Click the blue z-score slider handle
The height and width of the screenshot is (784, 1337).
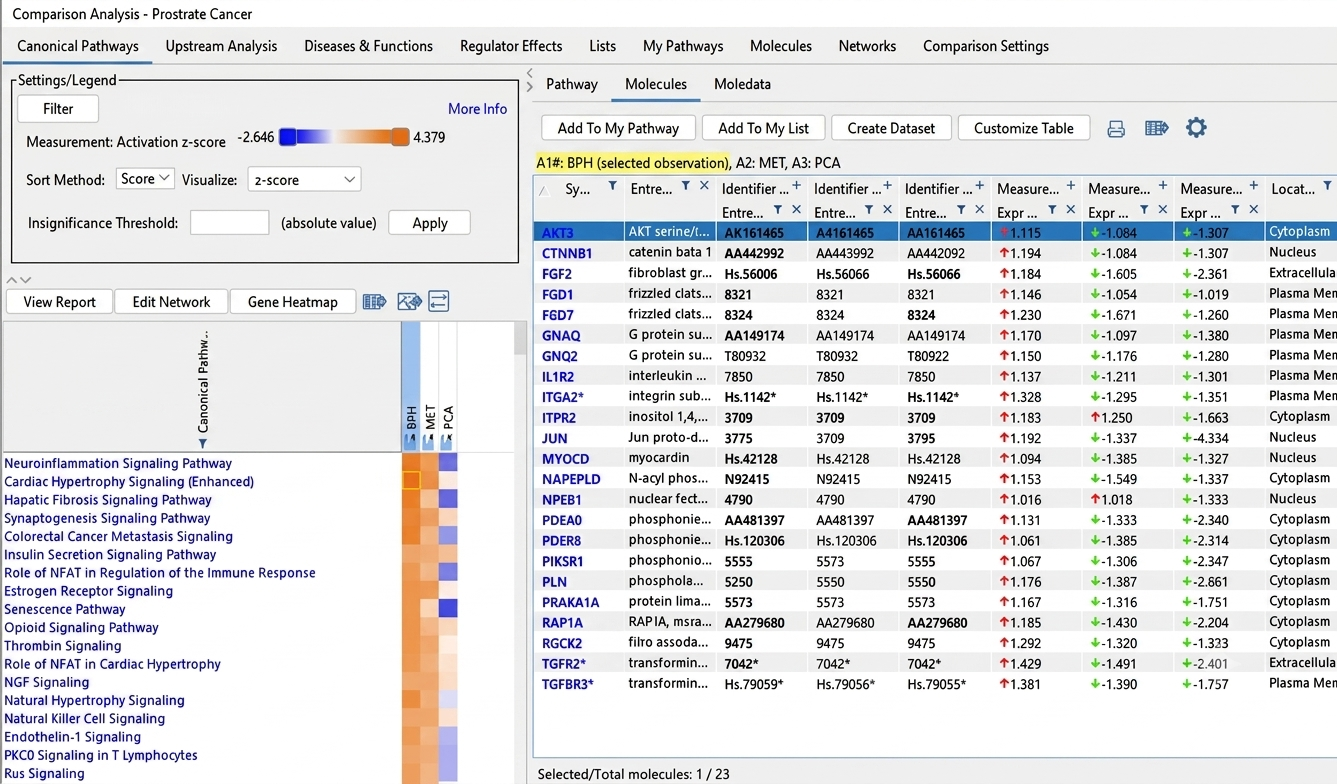(x=288, y=137)
